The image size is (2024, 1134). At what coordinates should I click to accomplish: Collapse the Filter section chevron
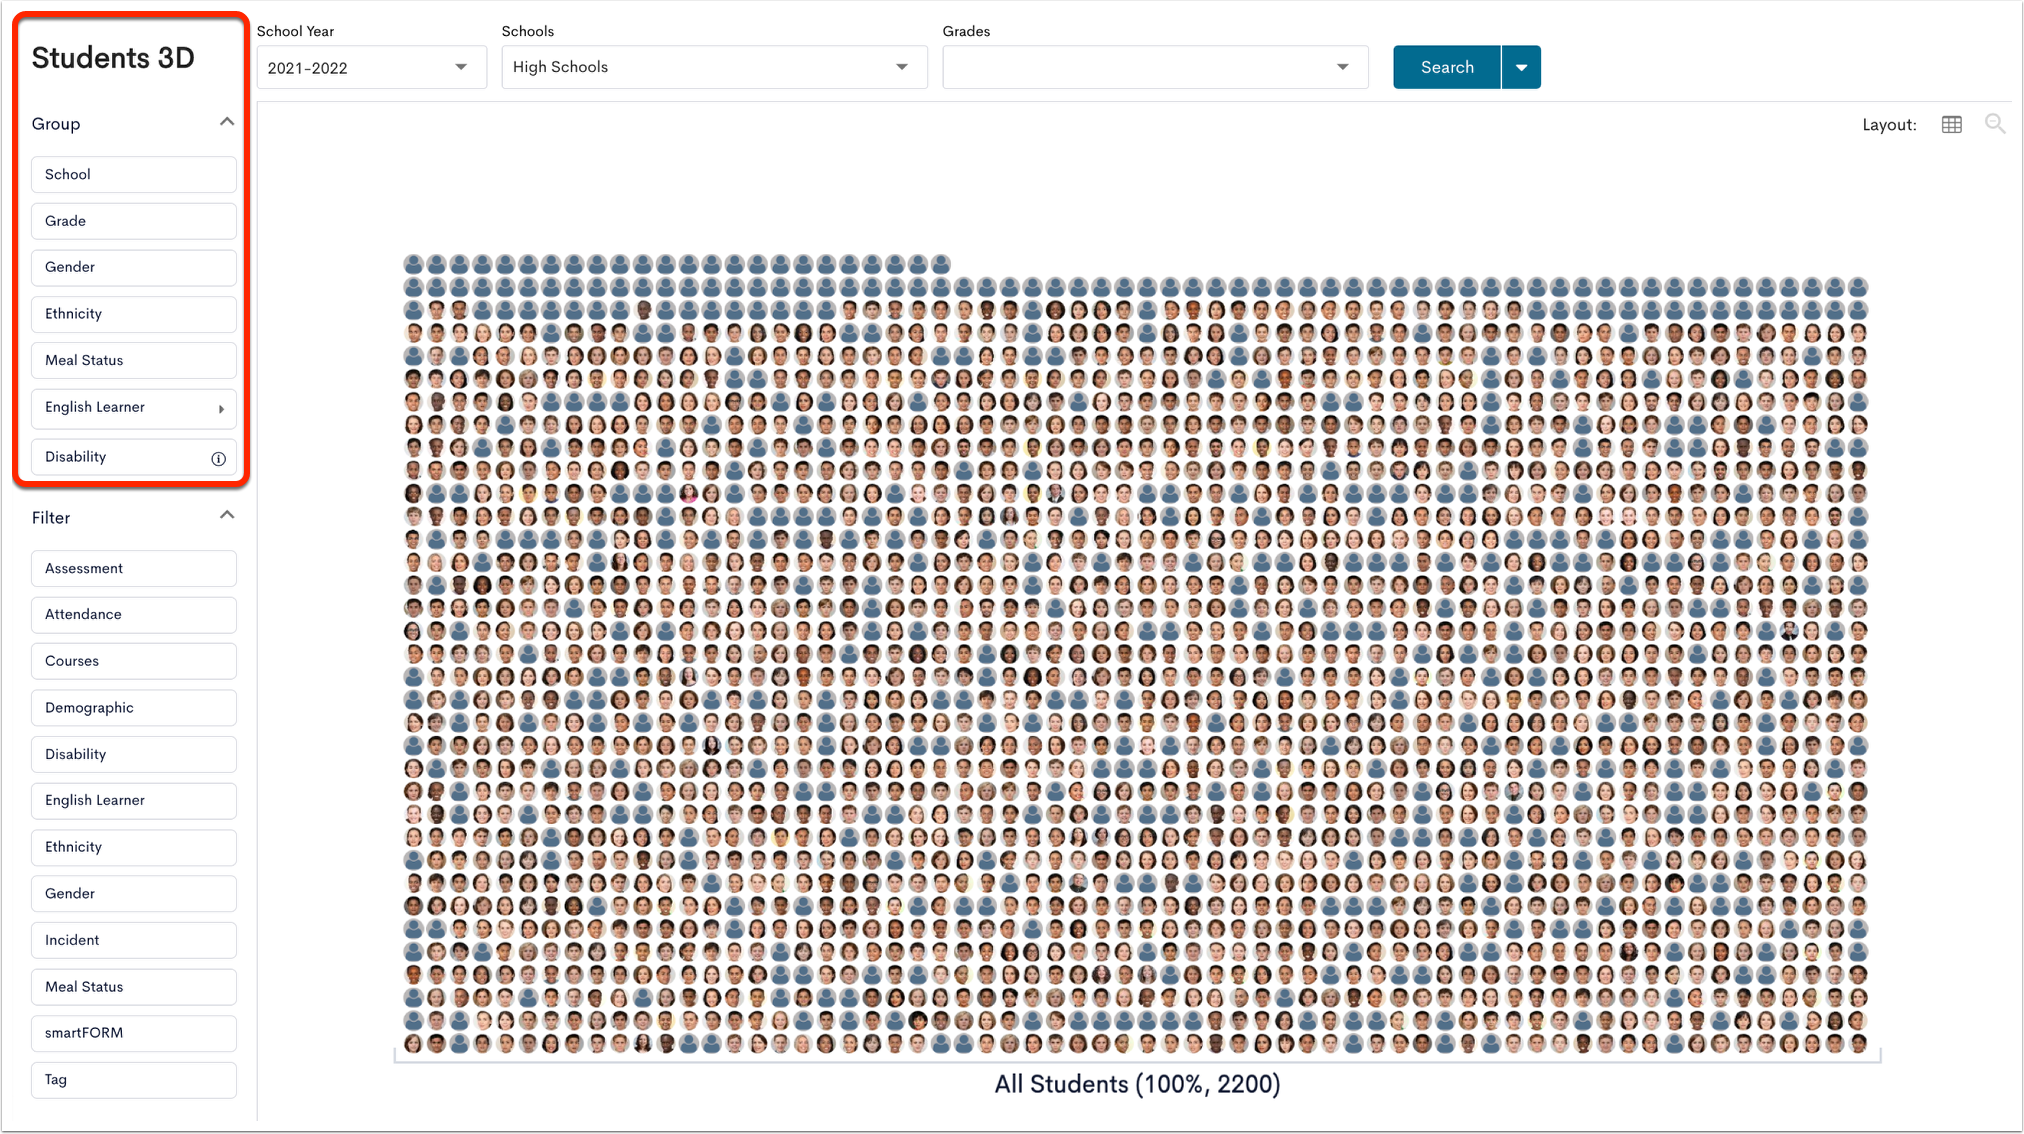[x=227, y=516]
